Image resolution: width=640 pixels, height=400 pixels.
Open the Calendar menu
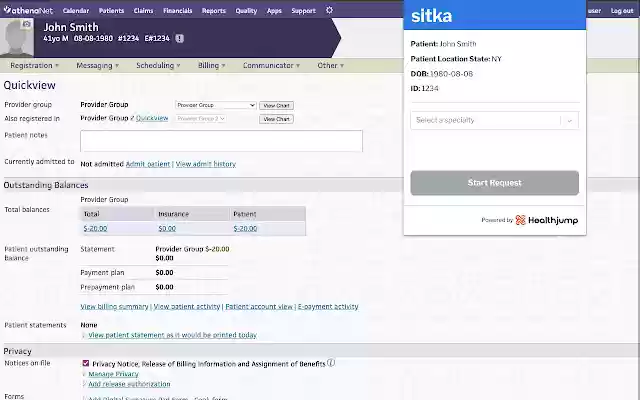point(76,11)
